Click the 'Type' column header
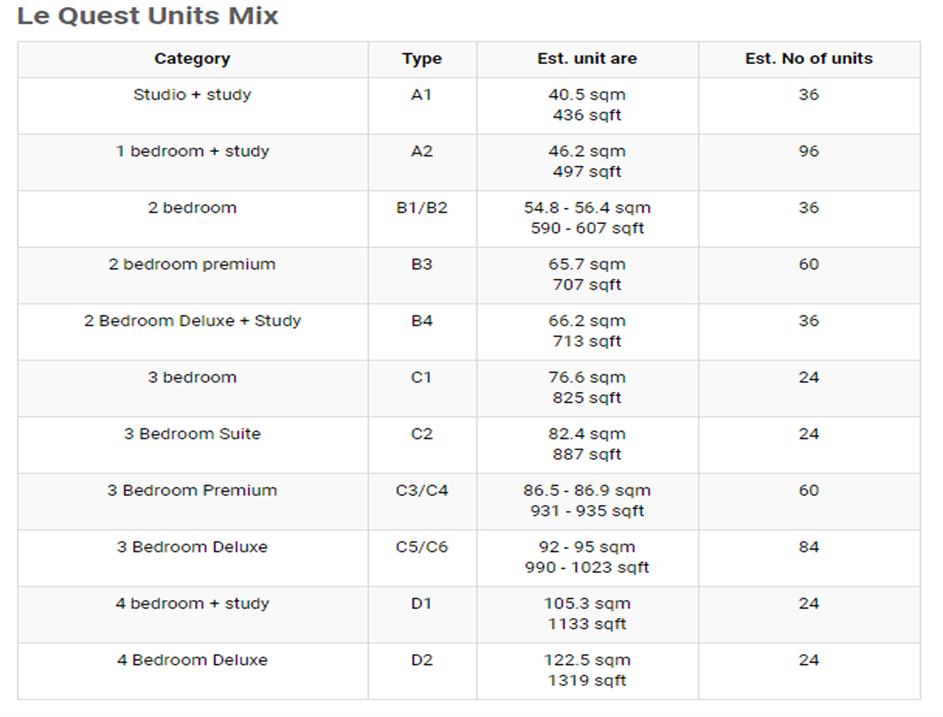This screenshot has width=943, height=717. point(422,59)
